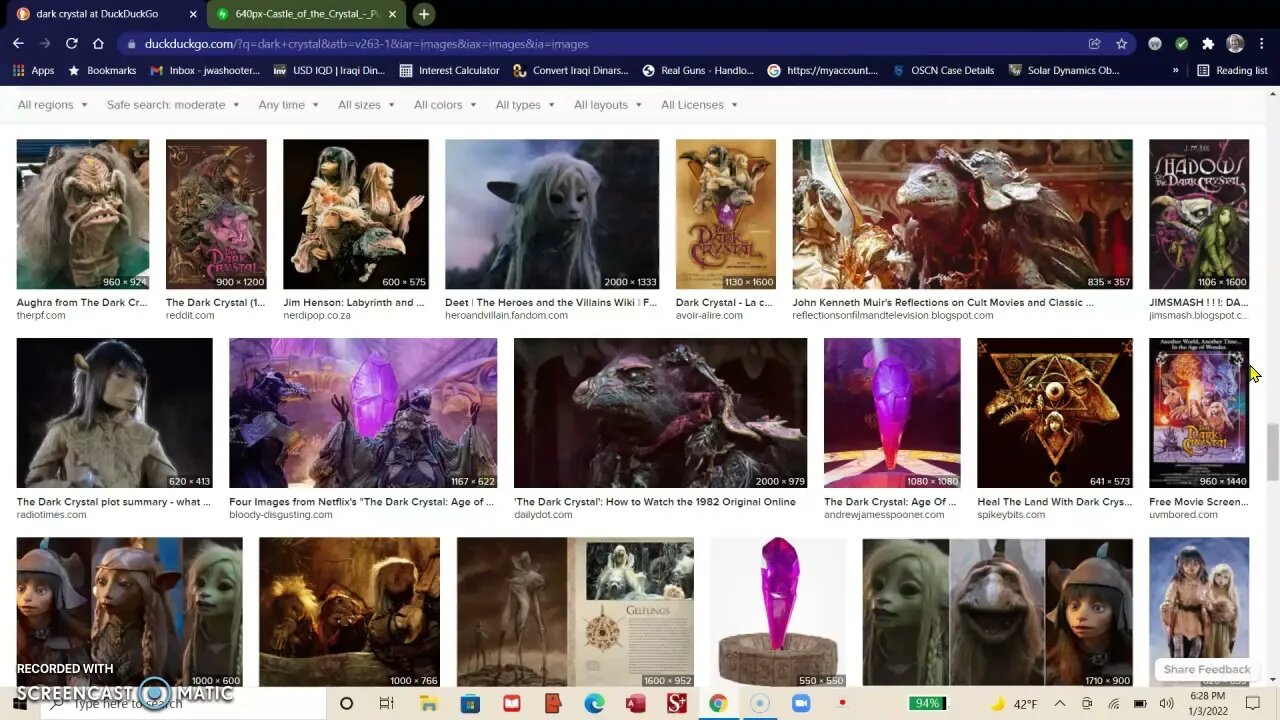
Task: Click the green checkmark extension icon
Action: coord(1182,44)
